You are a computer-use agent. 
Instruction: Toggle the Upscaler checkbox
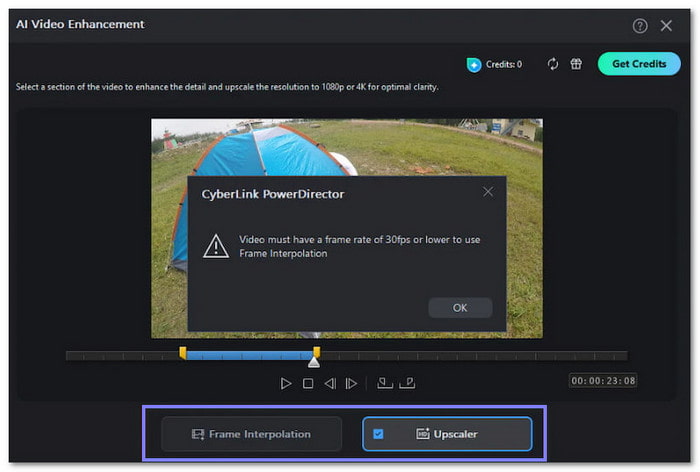(378, 434)
